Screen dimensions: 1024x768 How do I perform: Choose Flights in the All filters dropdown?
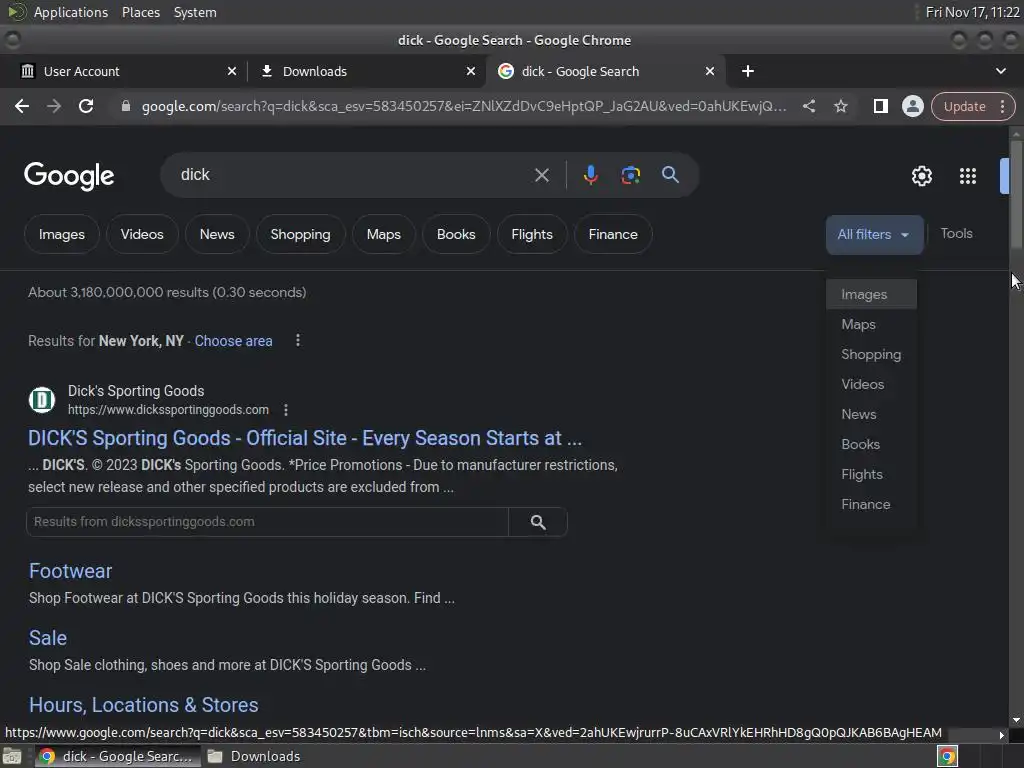pos(871,475)
